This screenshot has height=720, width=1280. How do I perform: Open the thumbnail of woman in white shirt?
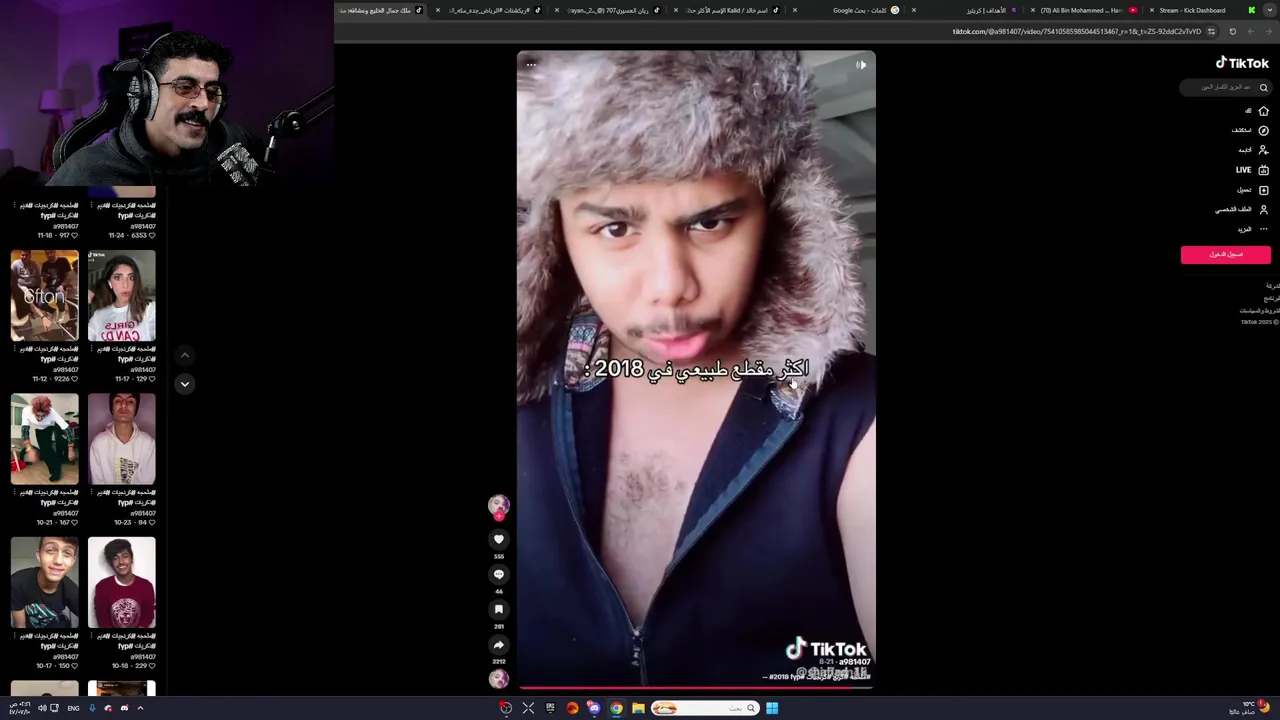click(x=121, y=296)
